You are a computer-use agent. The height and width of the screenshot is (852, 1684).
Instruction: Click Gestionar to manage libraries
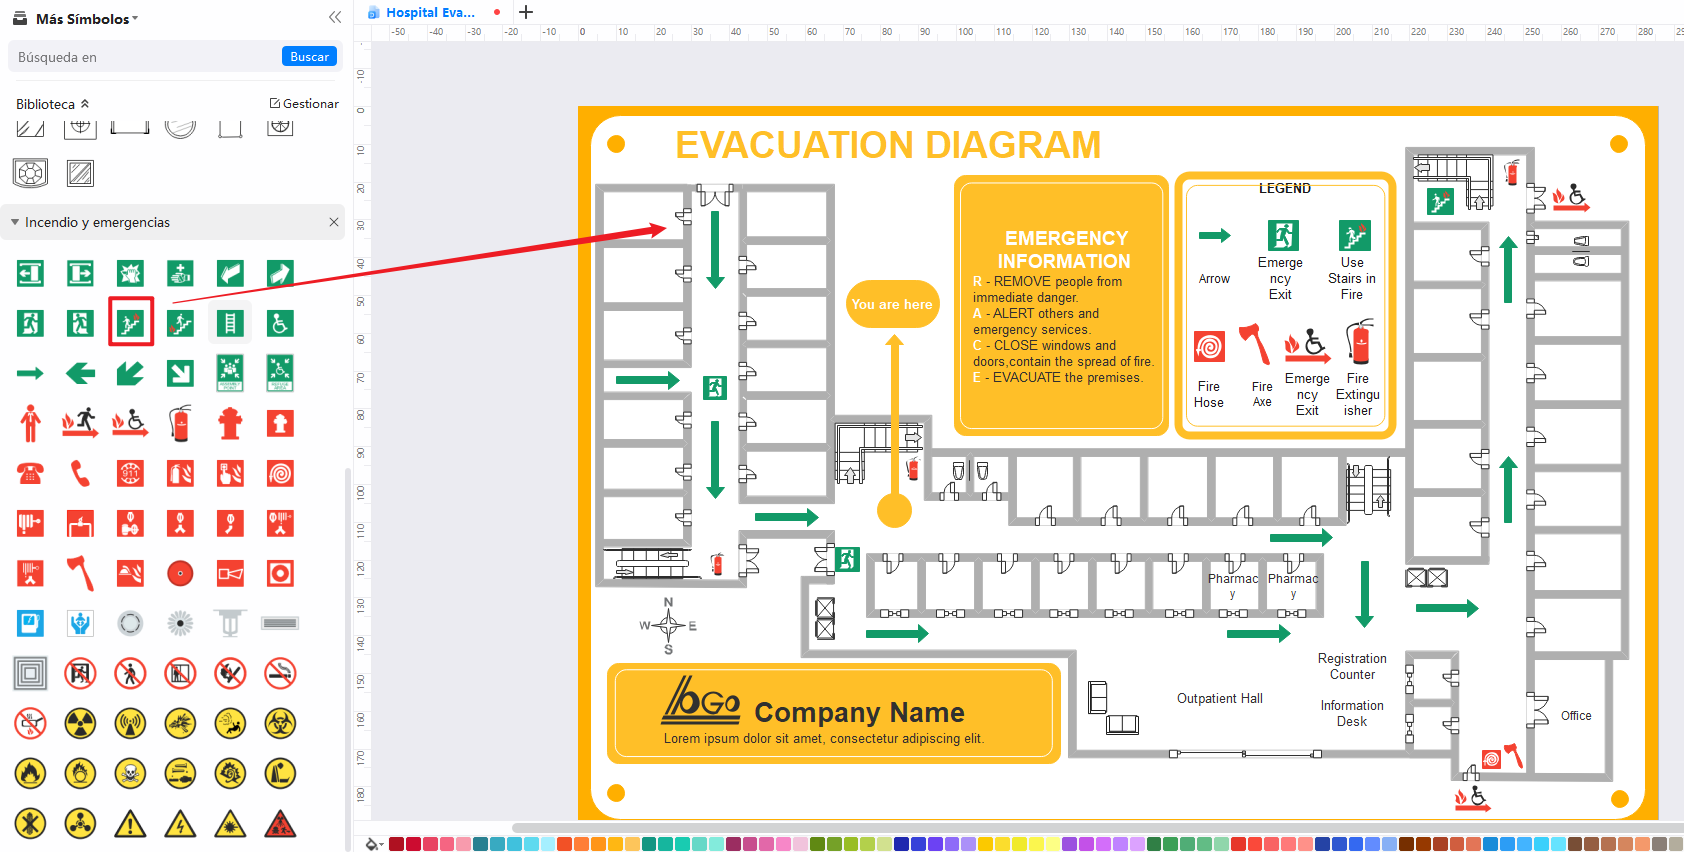pyautogui.click(x=304, y=103)
